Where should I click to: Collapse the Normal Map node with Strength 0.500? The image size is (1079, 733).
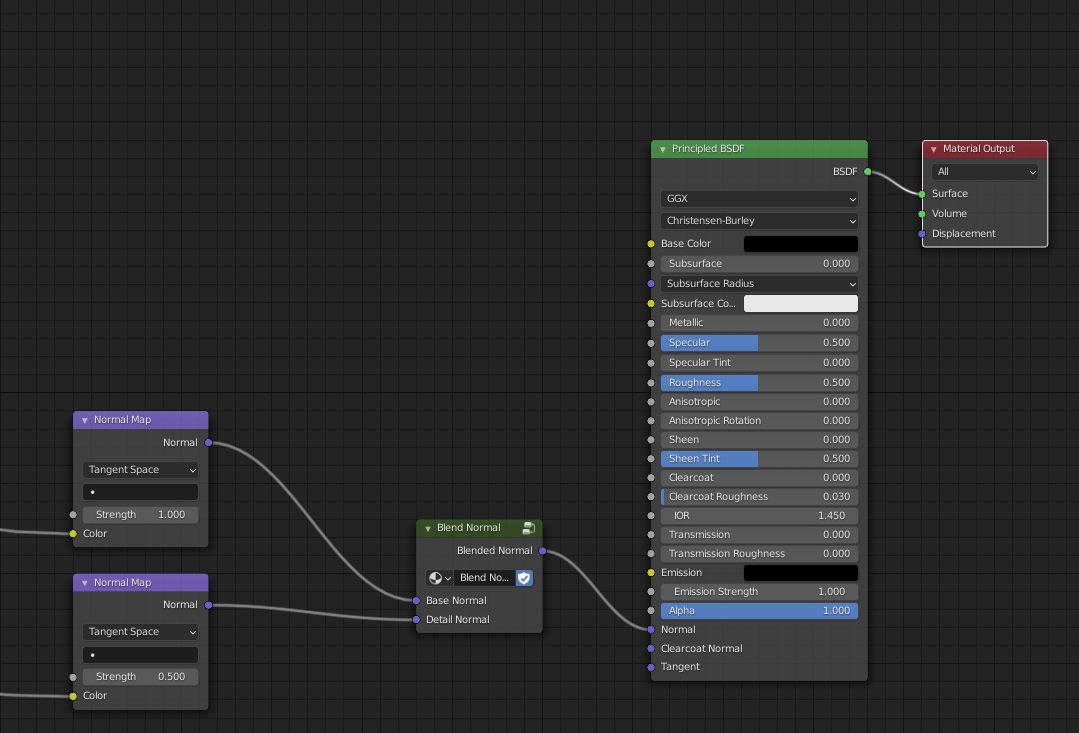(85, 583)
